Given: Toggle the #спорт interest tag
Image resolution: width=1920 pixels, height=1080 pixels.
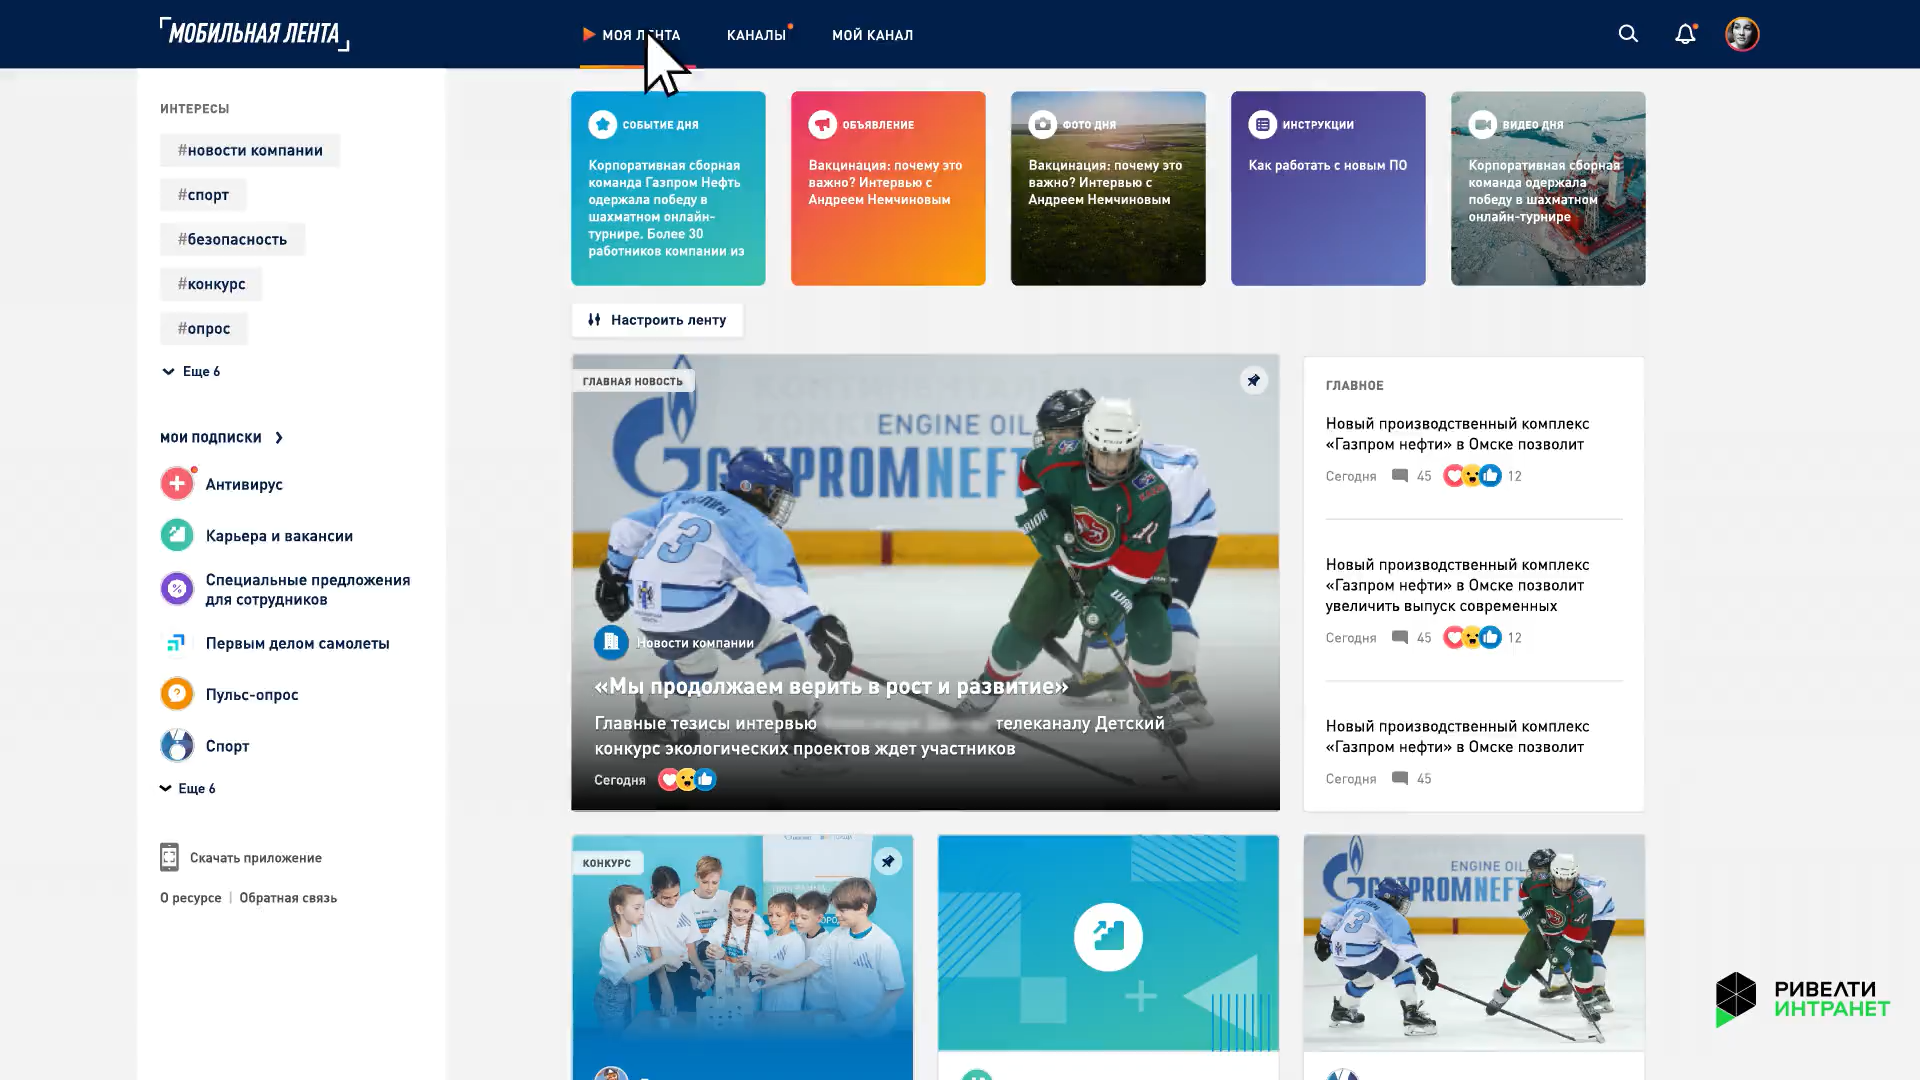Looking at the screenshot, I should click(x=203, y=195).
